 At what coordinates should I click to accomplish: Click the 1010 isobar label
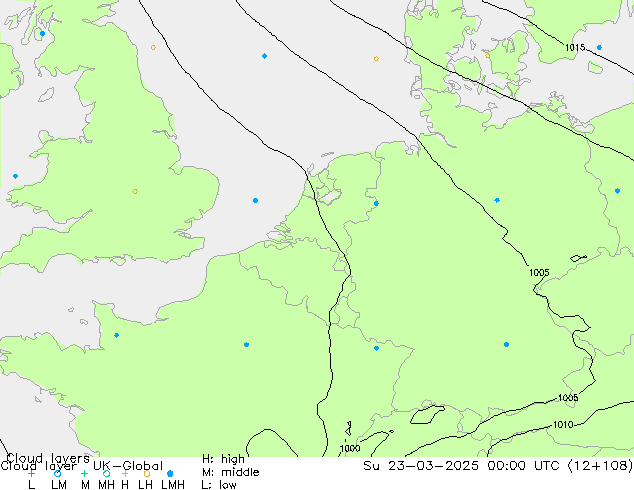pos(563,425)
